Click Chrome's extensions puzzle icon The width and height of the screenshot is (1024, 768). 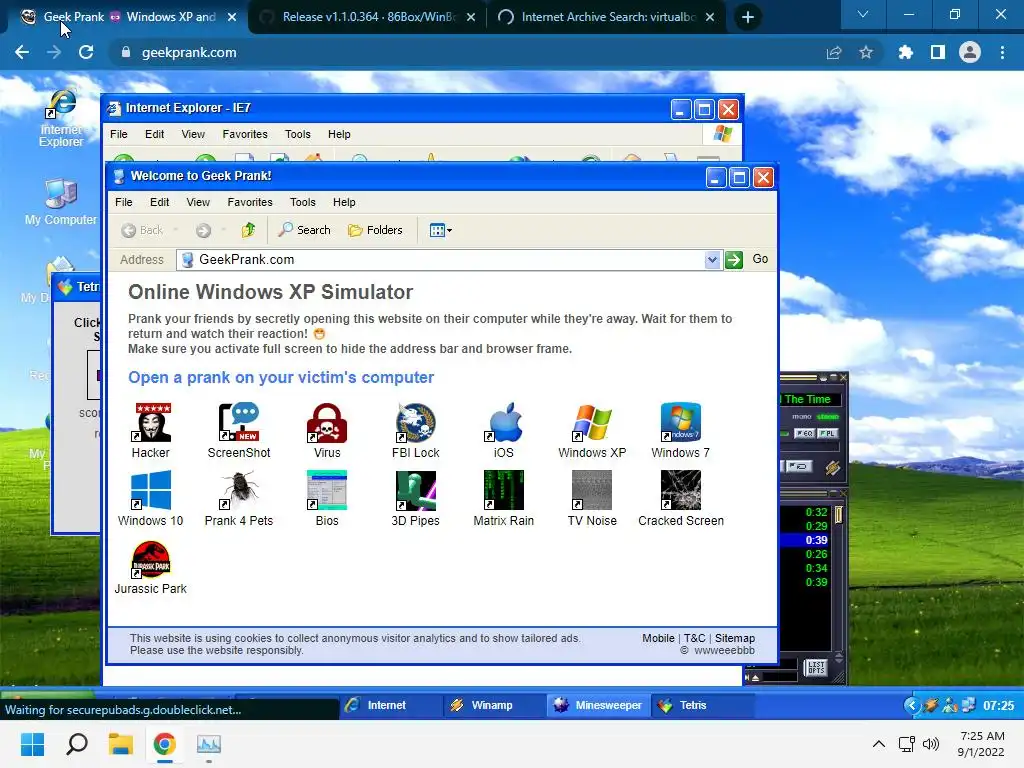(x=905, y=52)
